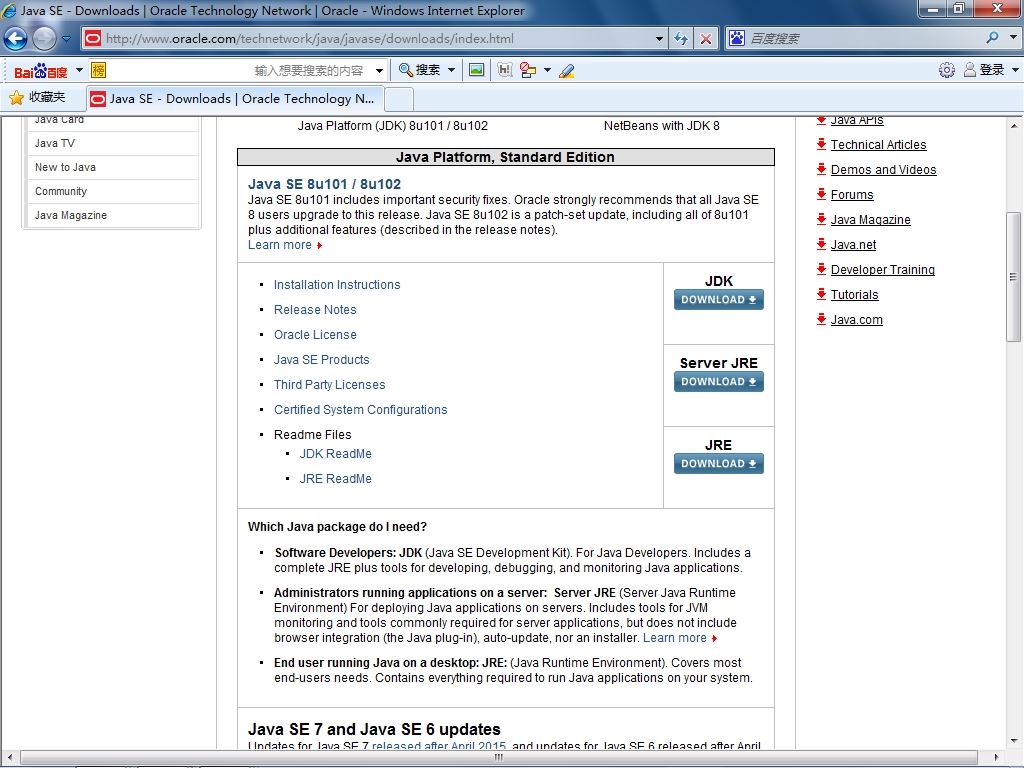Open Certified System Configurations link

coord(360,409)
